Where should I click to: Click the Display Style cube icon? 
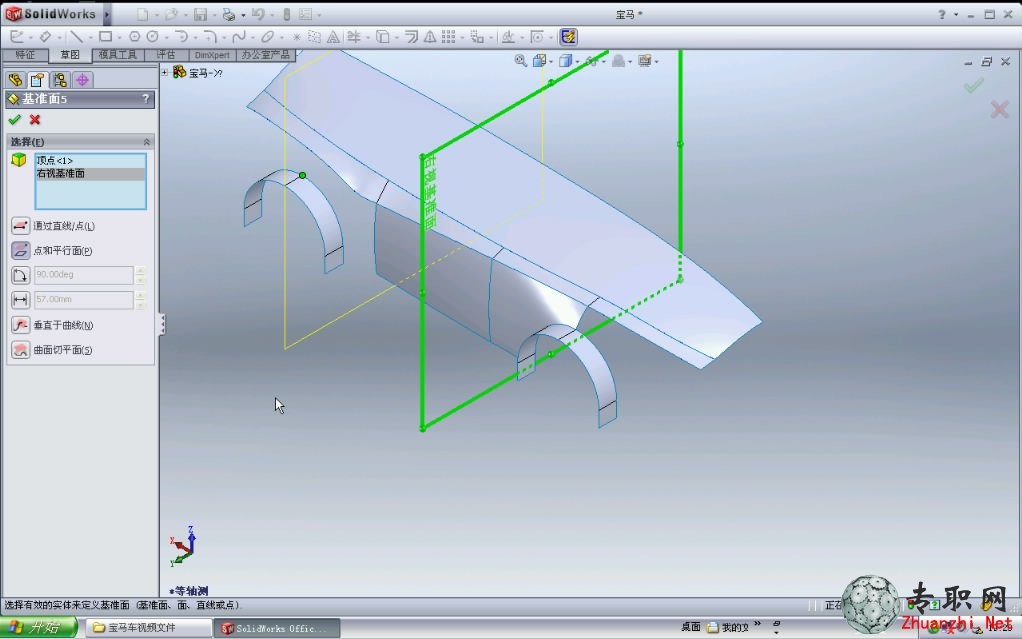tap(565, 61)
